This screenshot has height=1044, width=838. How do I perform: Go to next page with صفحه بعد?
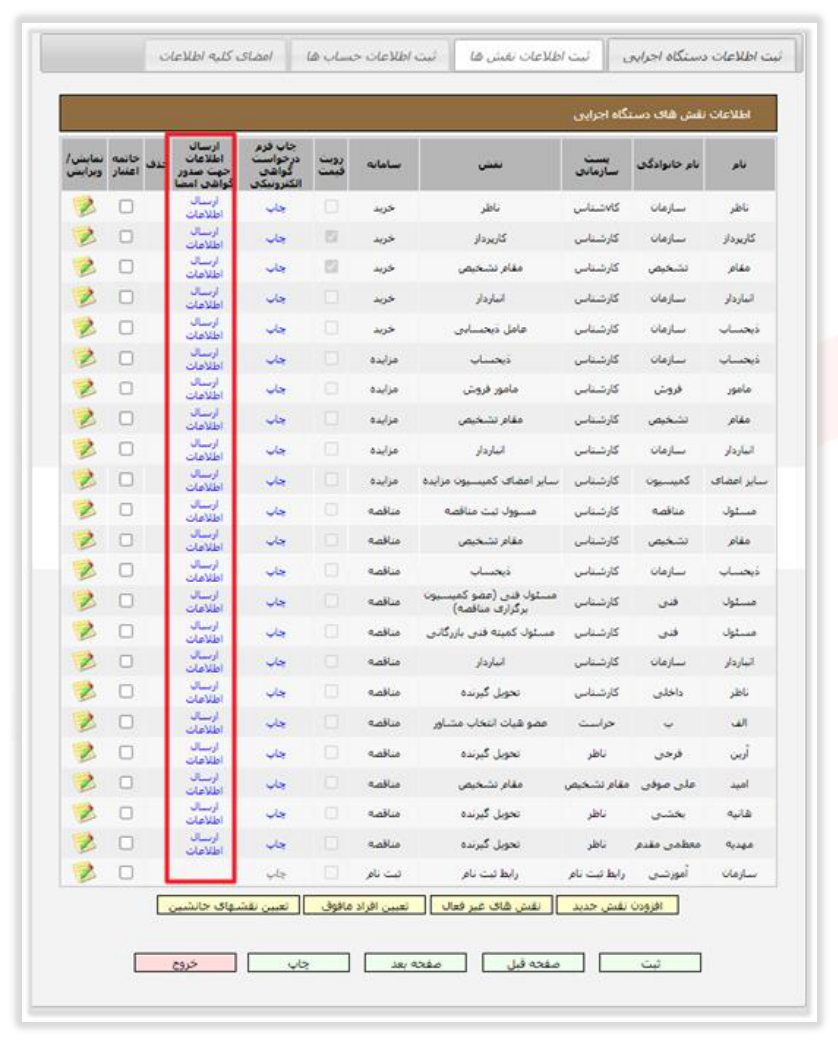(415, 963)
